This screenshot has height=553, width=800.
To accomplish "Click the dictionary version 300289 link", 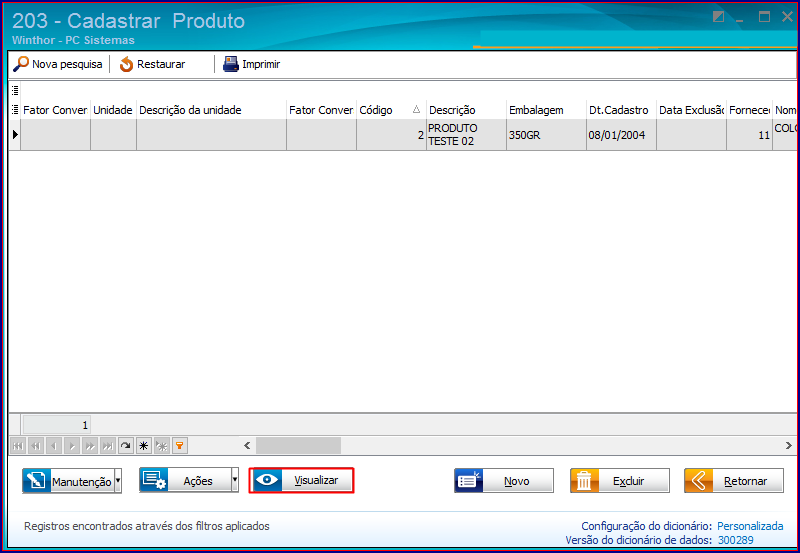I will pyautogui.click(x=735, y=540).
